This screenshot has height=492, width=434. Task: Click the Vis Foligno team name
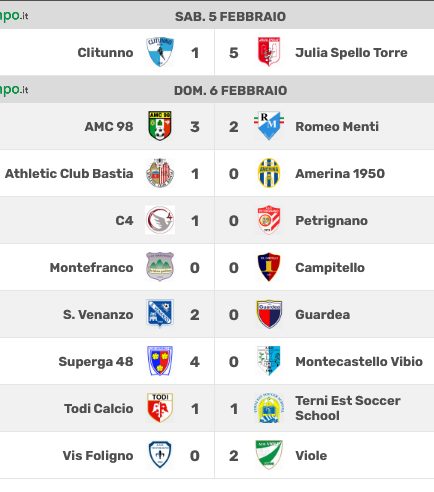98,456
